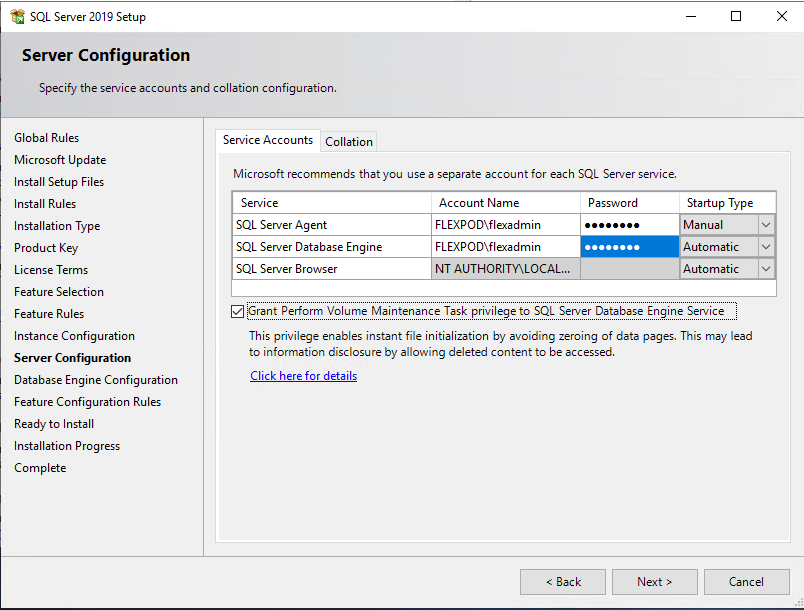Select Install Setup Files step
Image resolution: width=804 pixels, height=610 pixels.
point(59,182)
